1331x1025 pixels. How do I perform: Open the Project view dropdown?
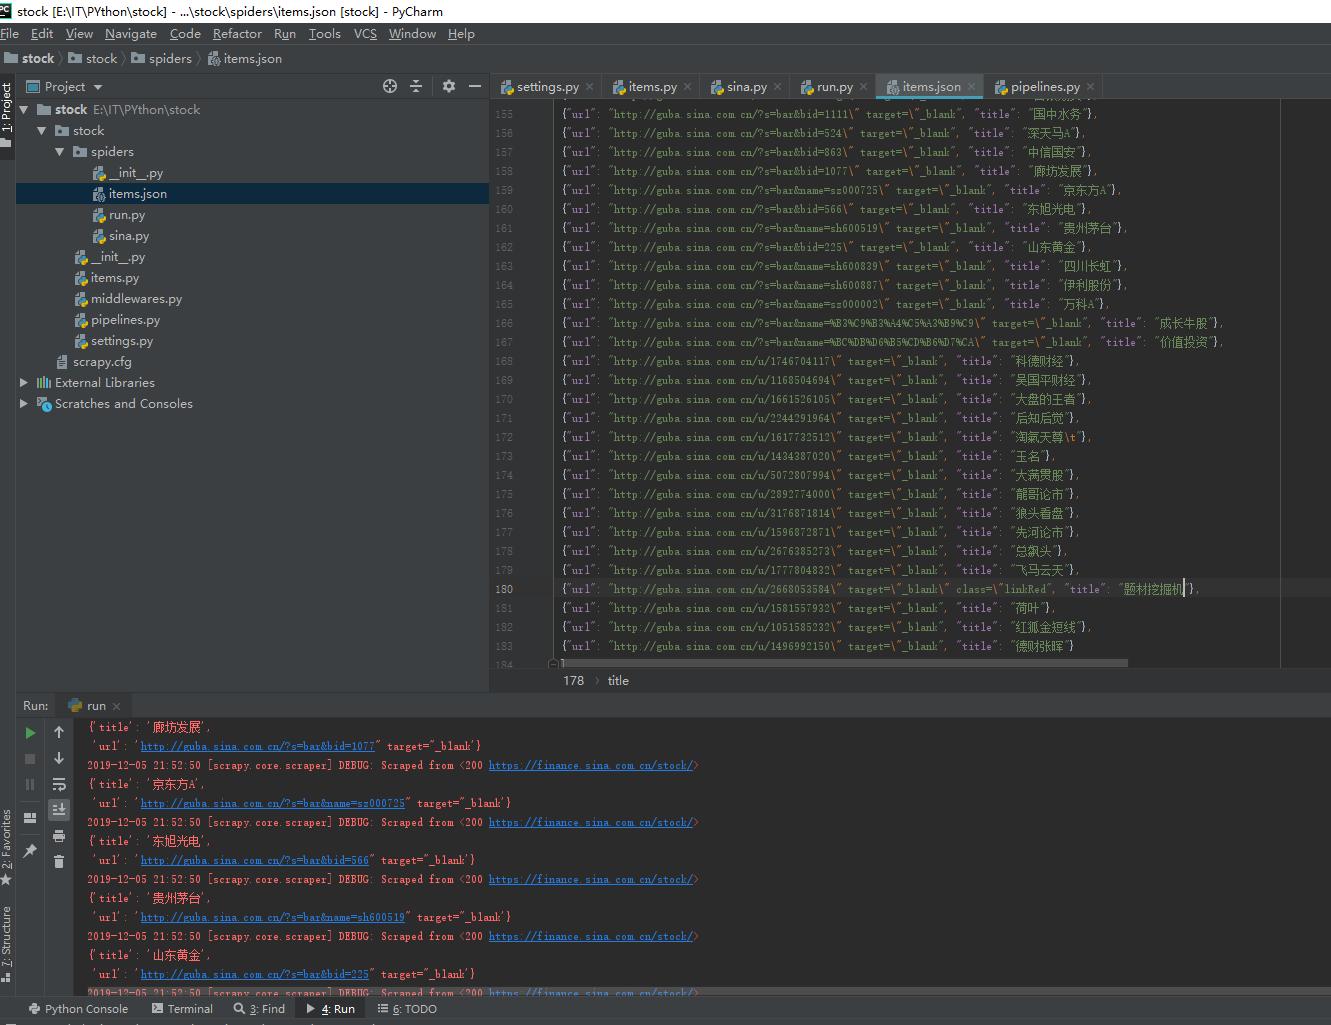click(x=98, y=88)
